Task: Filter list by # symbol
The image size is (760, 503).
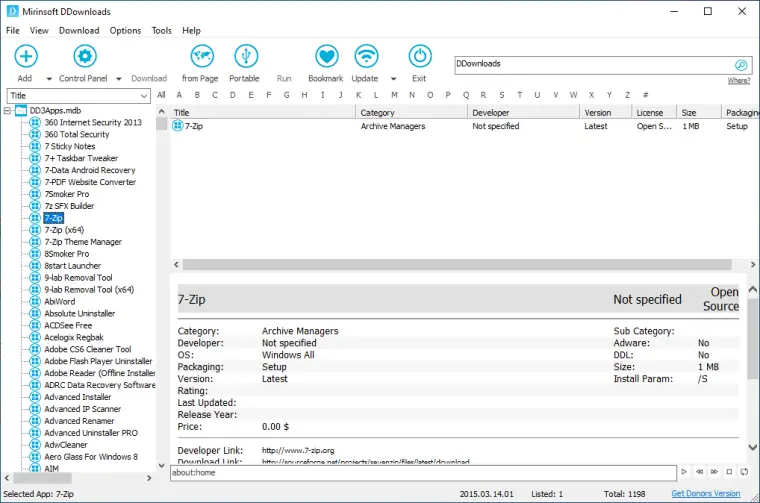Action: pos(646,95)
